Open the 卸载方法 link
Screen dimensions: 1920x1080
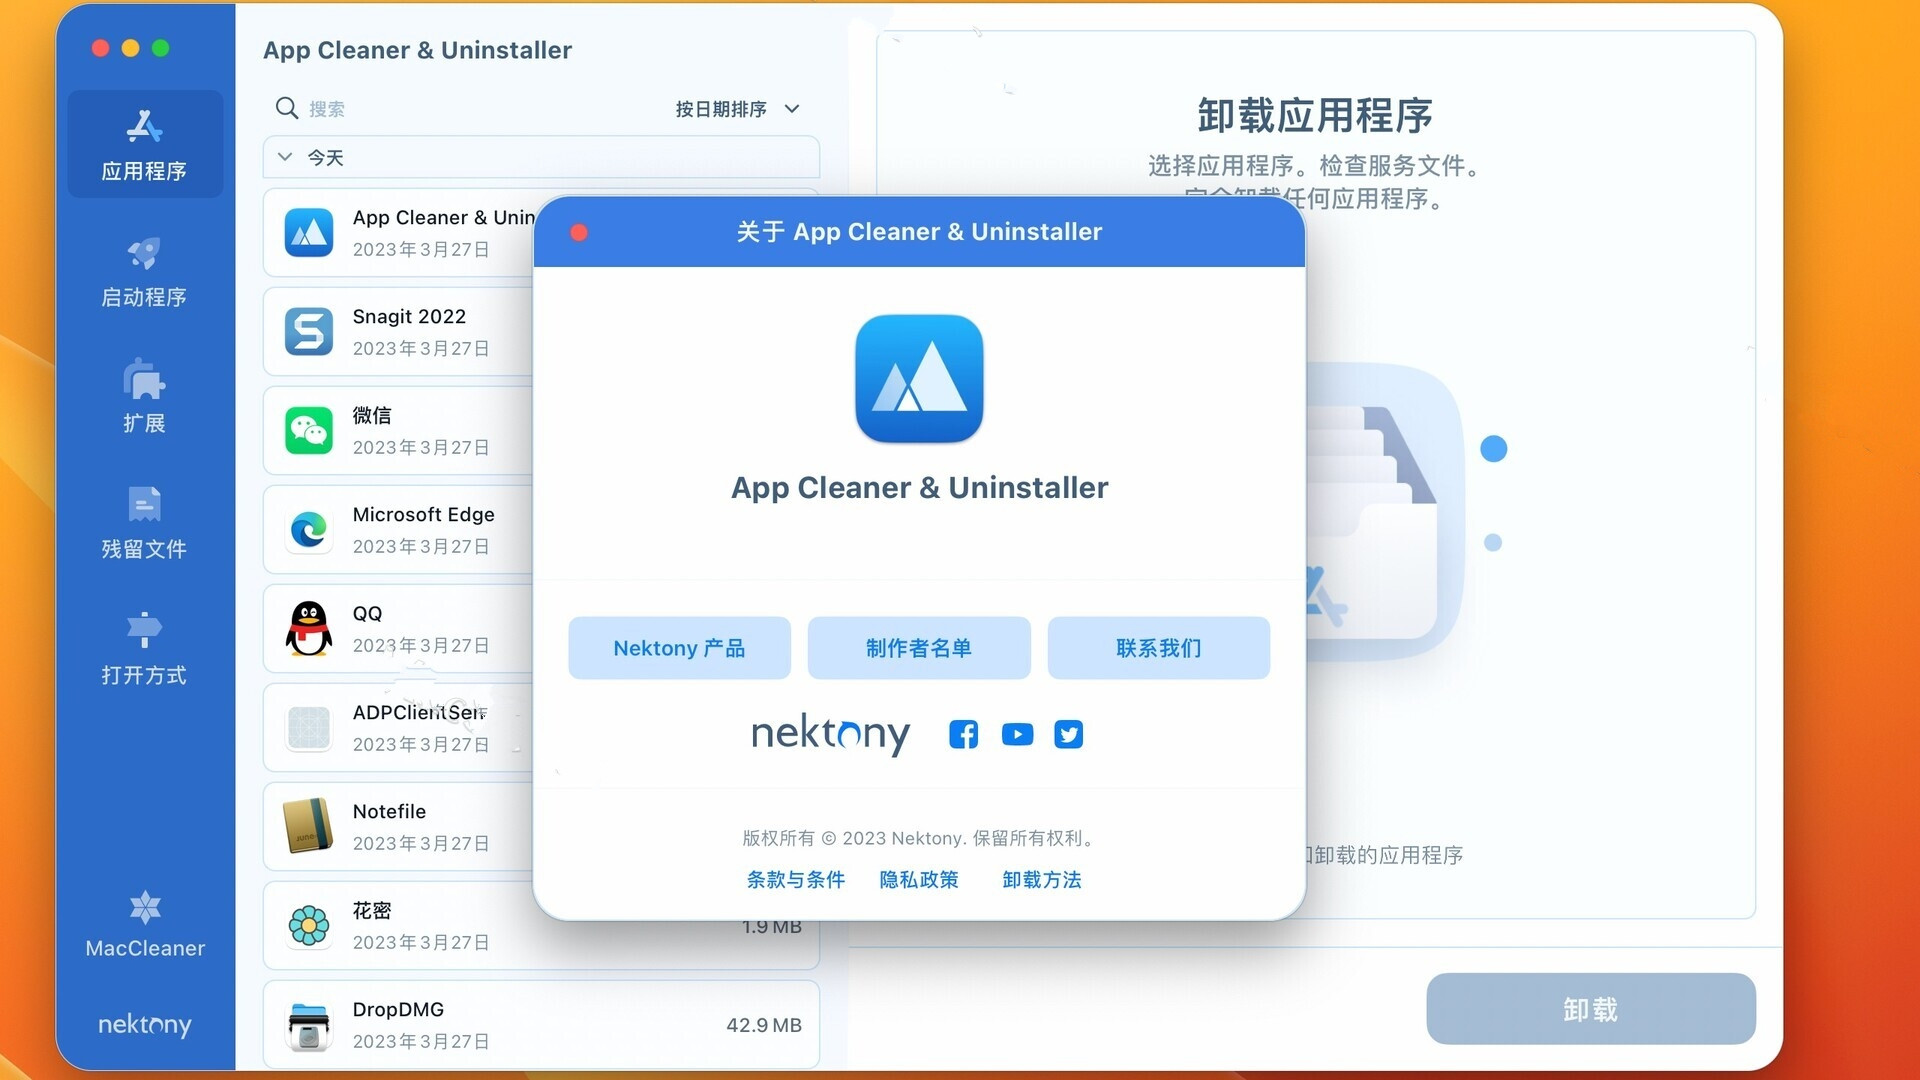1042,879
